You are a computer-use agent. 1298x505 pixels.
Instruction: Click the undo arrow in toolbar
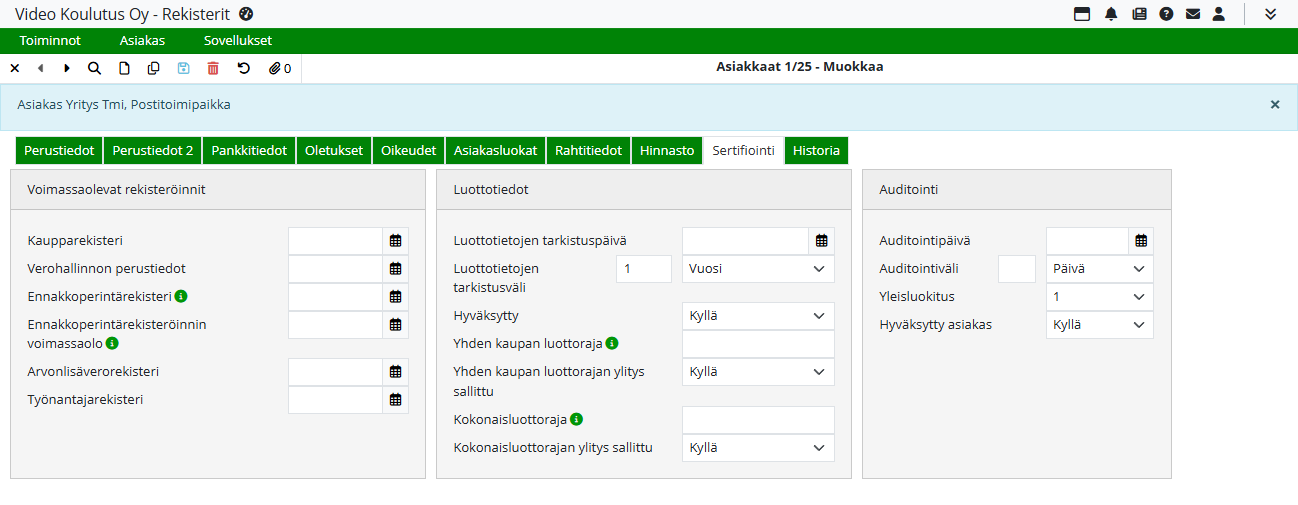[x=243, y=68]
